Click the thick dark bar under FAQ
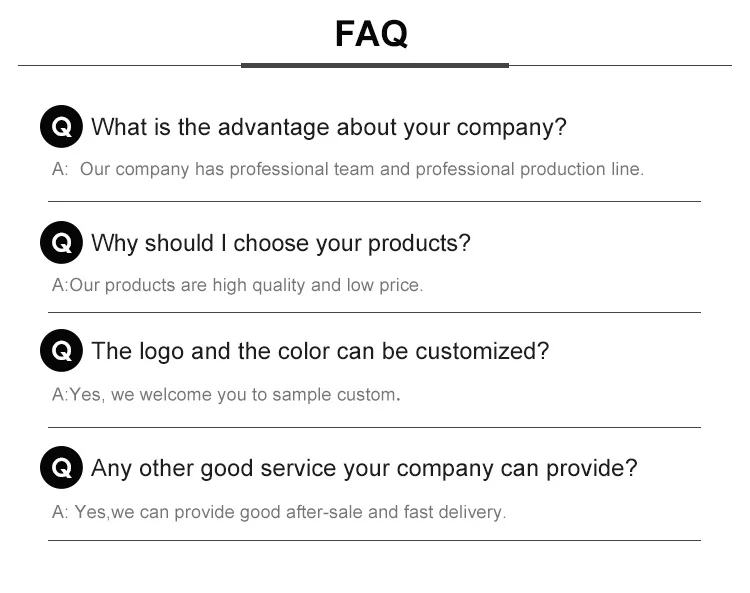 (x=375, y=65)
